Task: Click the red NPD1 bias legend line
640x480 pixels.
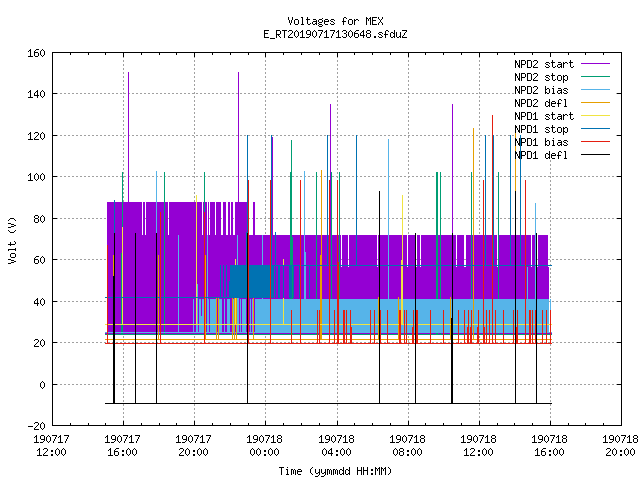Action: point(596,142)
